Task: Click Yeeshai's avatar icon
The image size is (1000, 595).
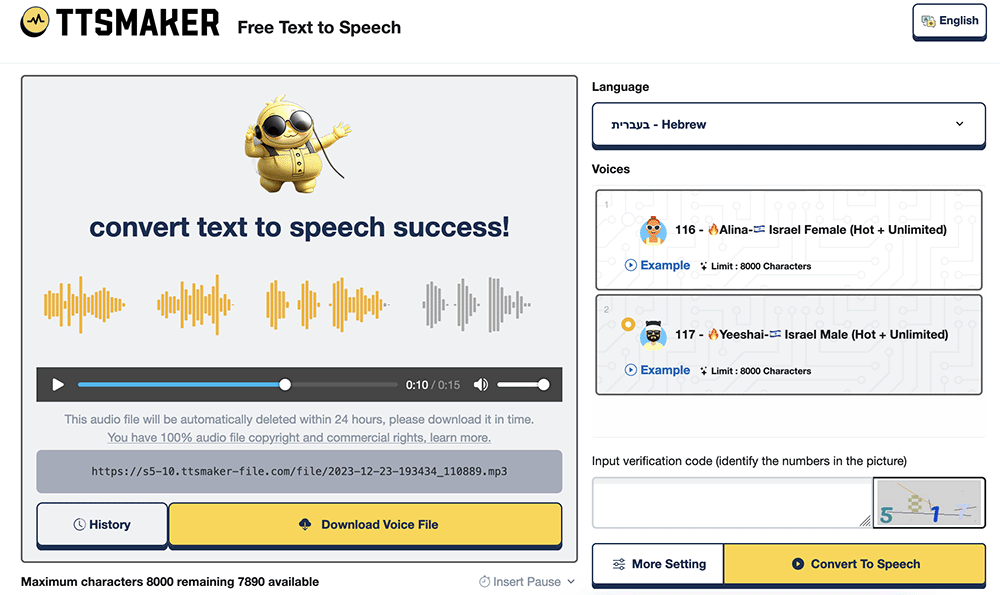Action: click(653, 335)
